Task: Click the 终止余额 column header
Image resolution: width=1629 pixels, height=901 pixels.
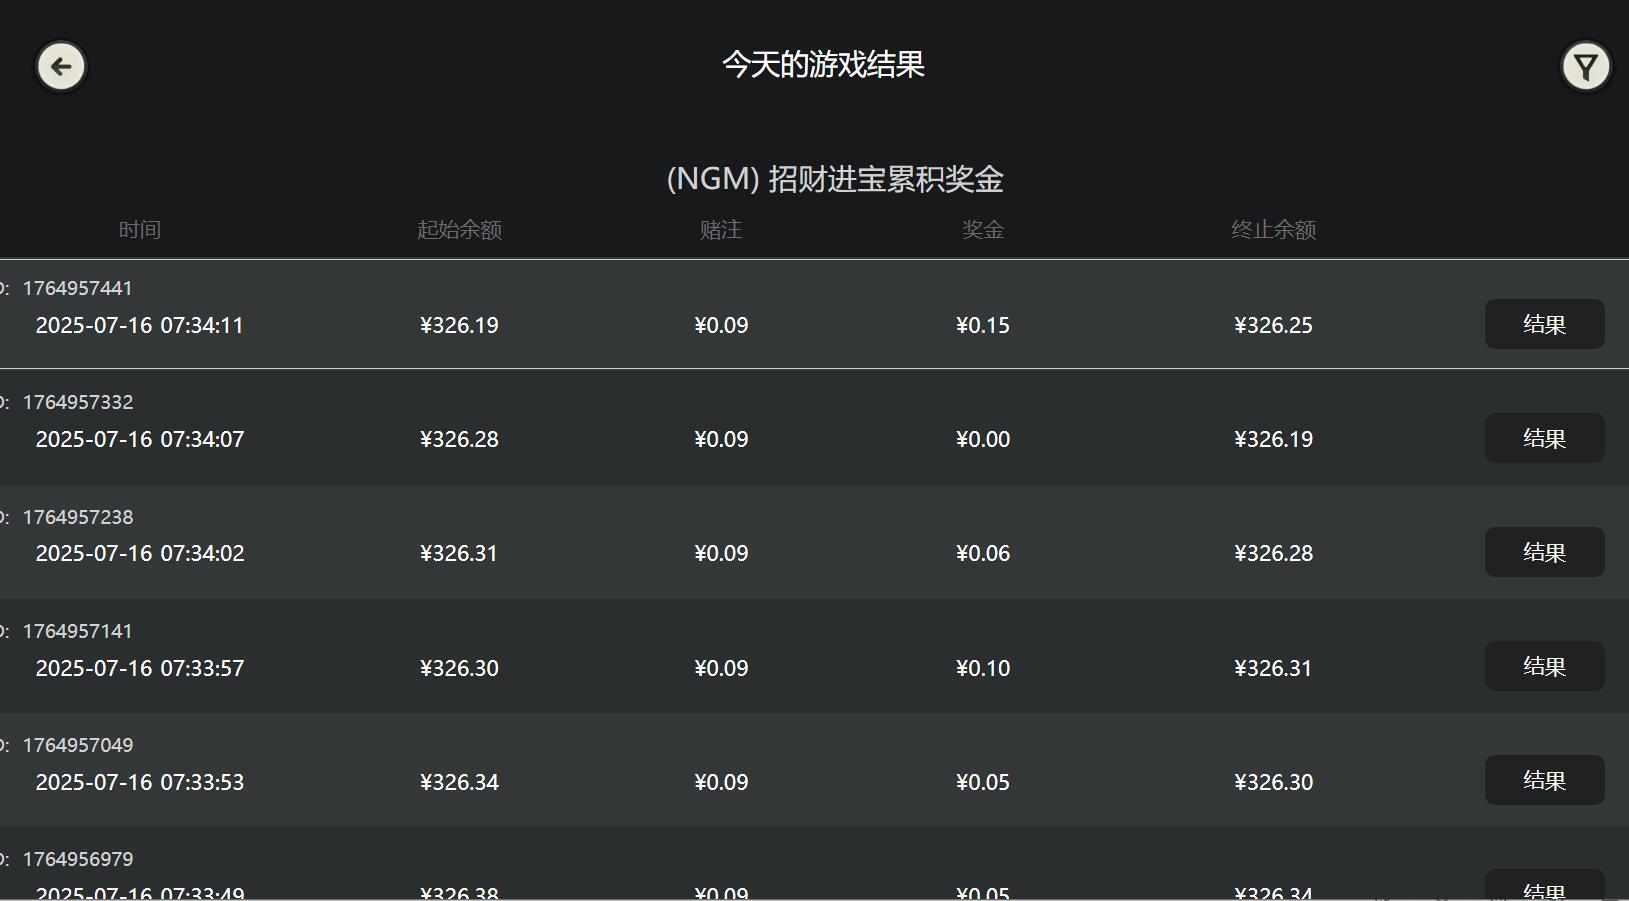Action: click(x=1273, y=229)
